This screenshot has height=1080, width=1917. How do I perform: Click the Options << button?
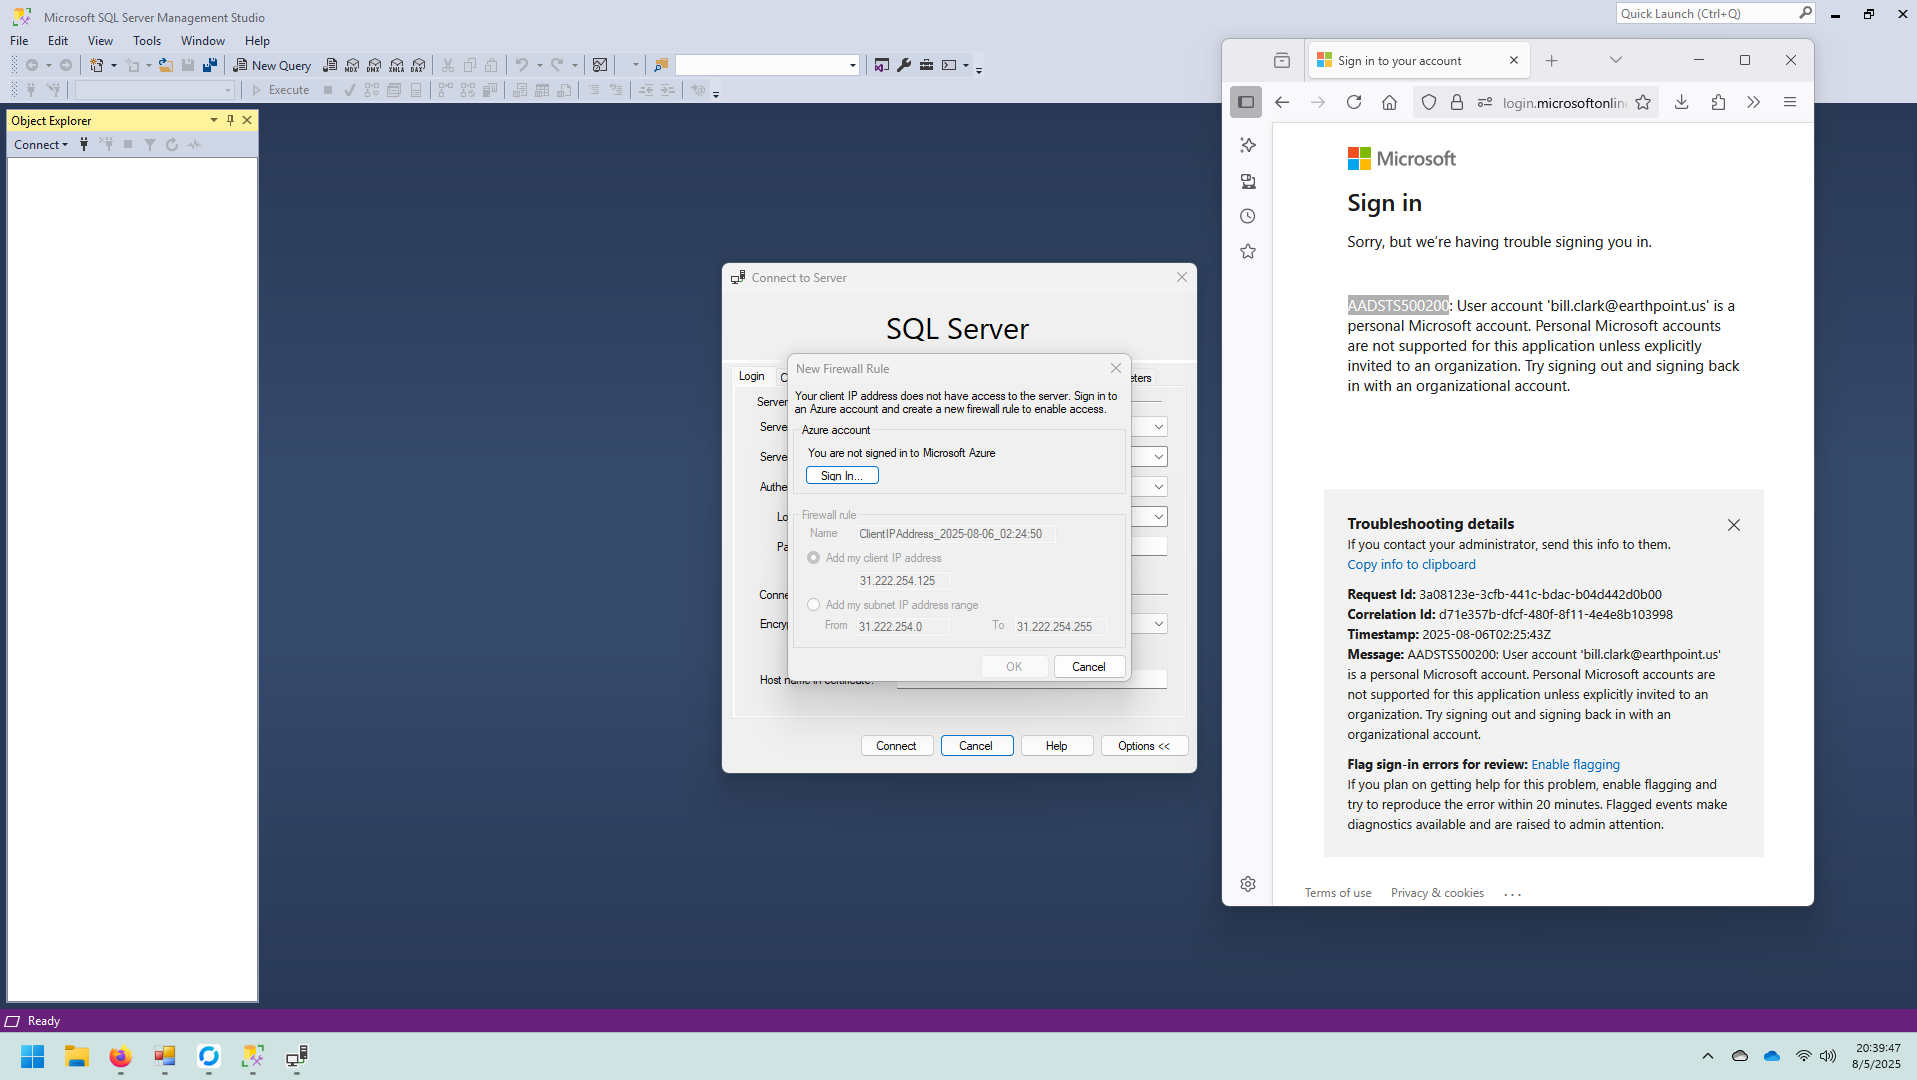coord(1144,746)
